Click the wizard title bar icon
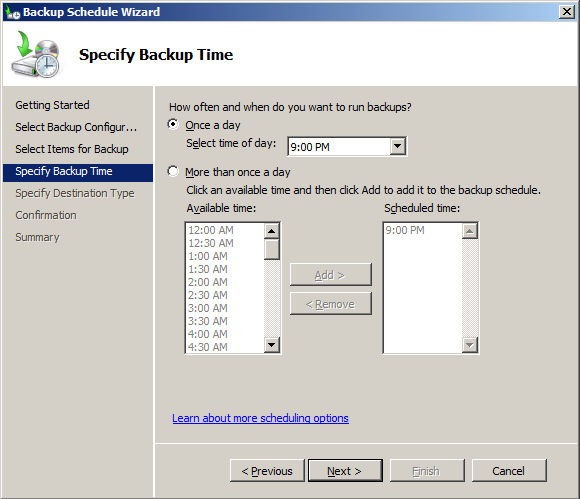The height and width of the screenshot is (499, 580). coord(13,12)
